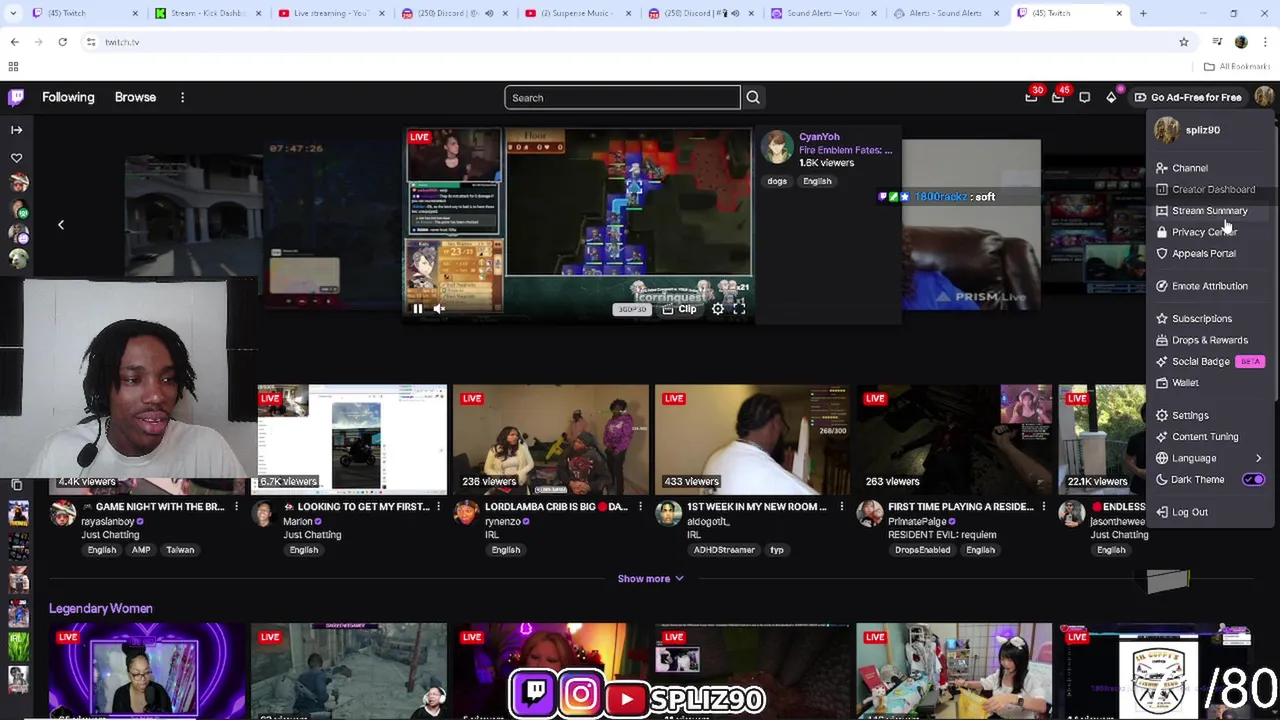This screenshot has width=1280, height=720.
Task: Click the Clip button on featured stream
Action: 679,309
